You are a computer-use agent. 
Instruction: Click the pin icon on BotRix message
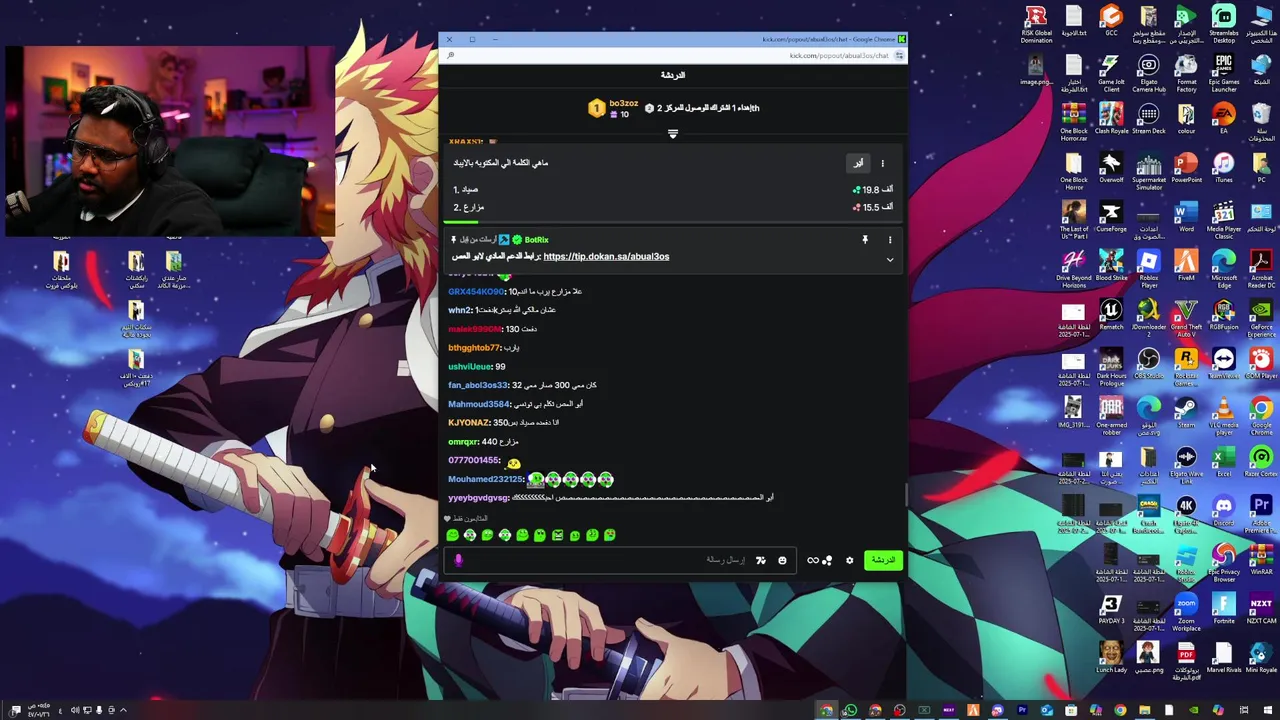tap(865, 240)
